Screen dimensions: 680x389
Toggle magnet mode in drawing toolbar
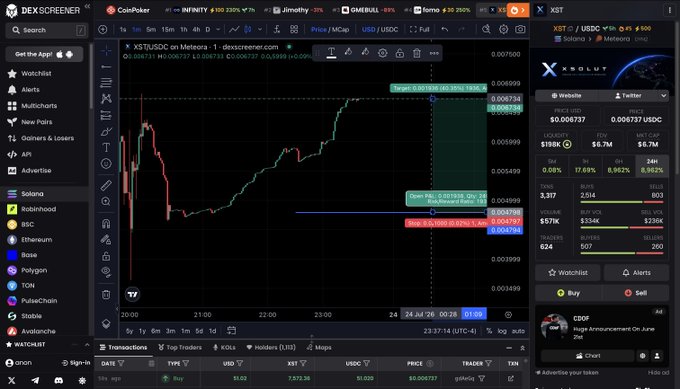(106, 223)
